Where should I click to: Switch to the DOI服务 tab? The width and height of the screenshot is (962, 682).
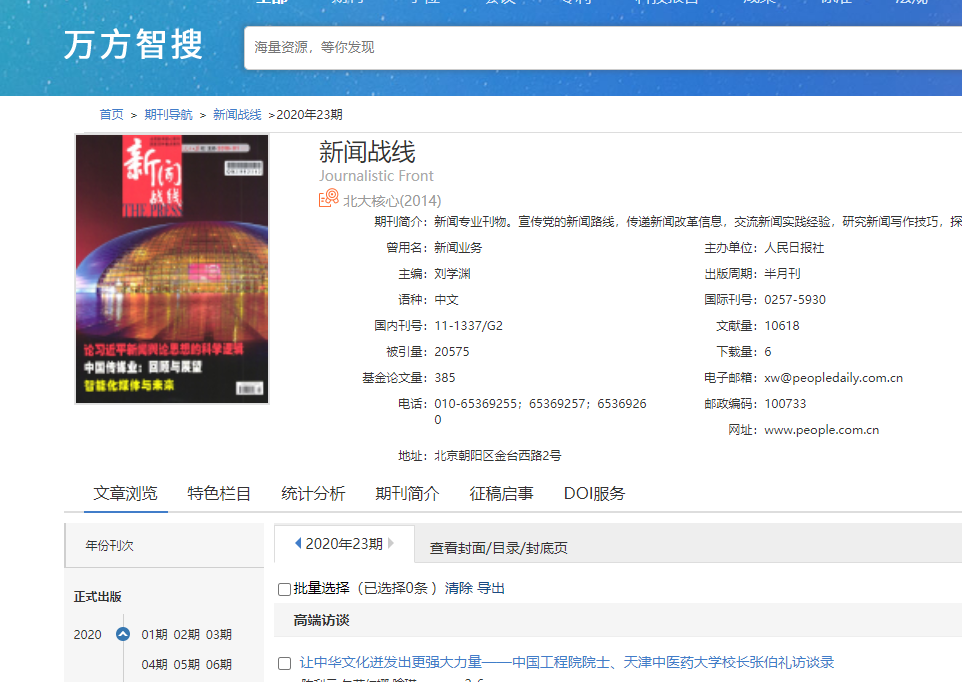594,493
